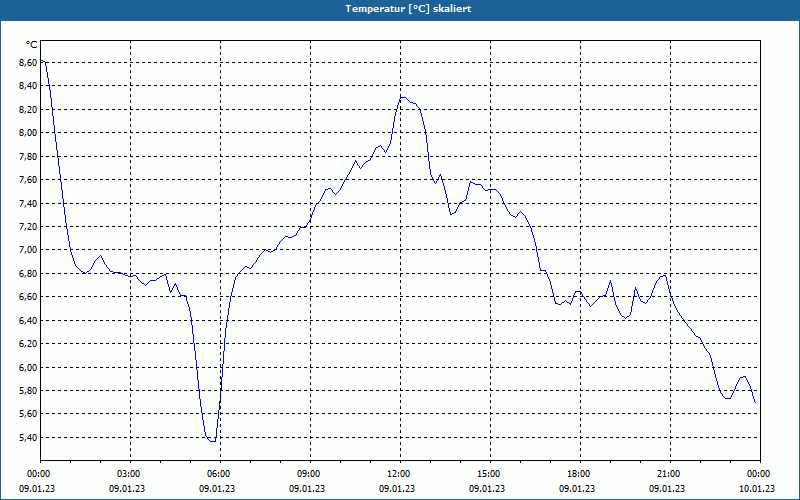Click the 10.01.23 date label
Image resolution: width=800 pixels, height=500 pixels.
tap(757, 489)
